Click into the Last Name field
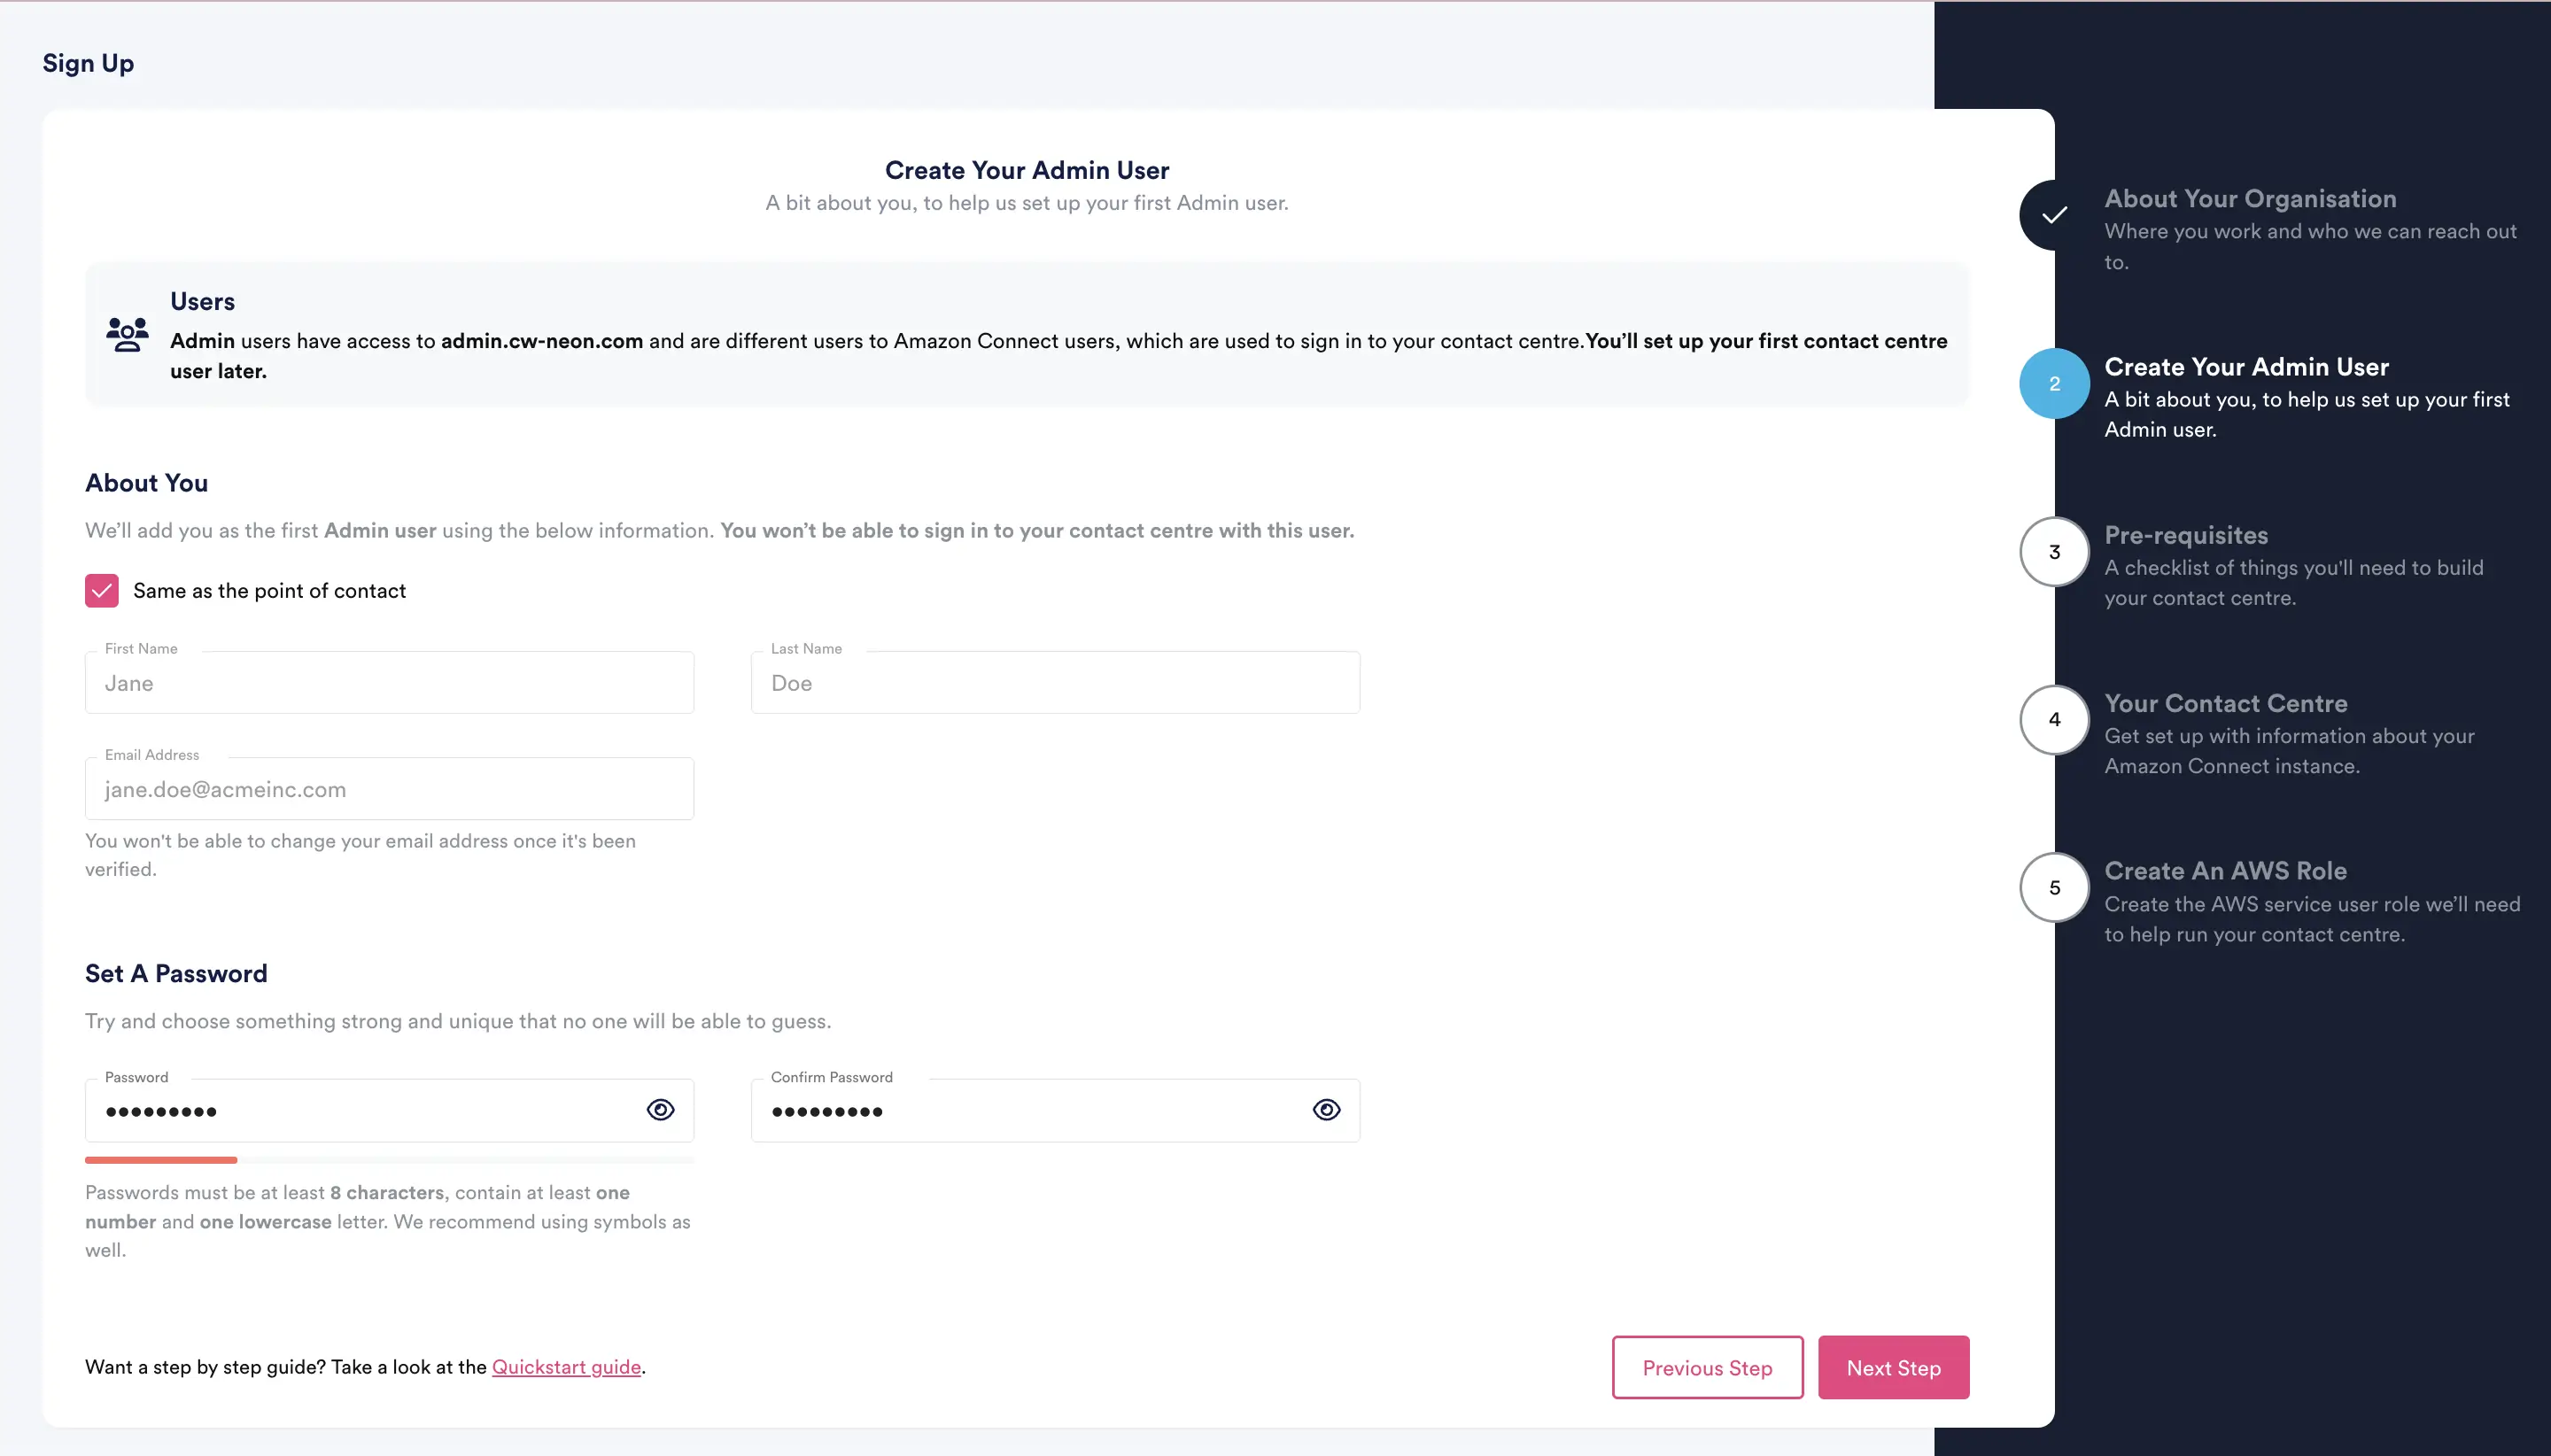 (x=1055, y=683)
